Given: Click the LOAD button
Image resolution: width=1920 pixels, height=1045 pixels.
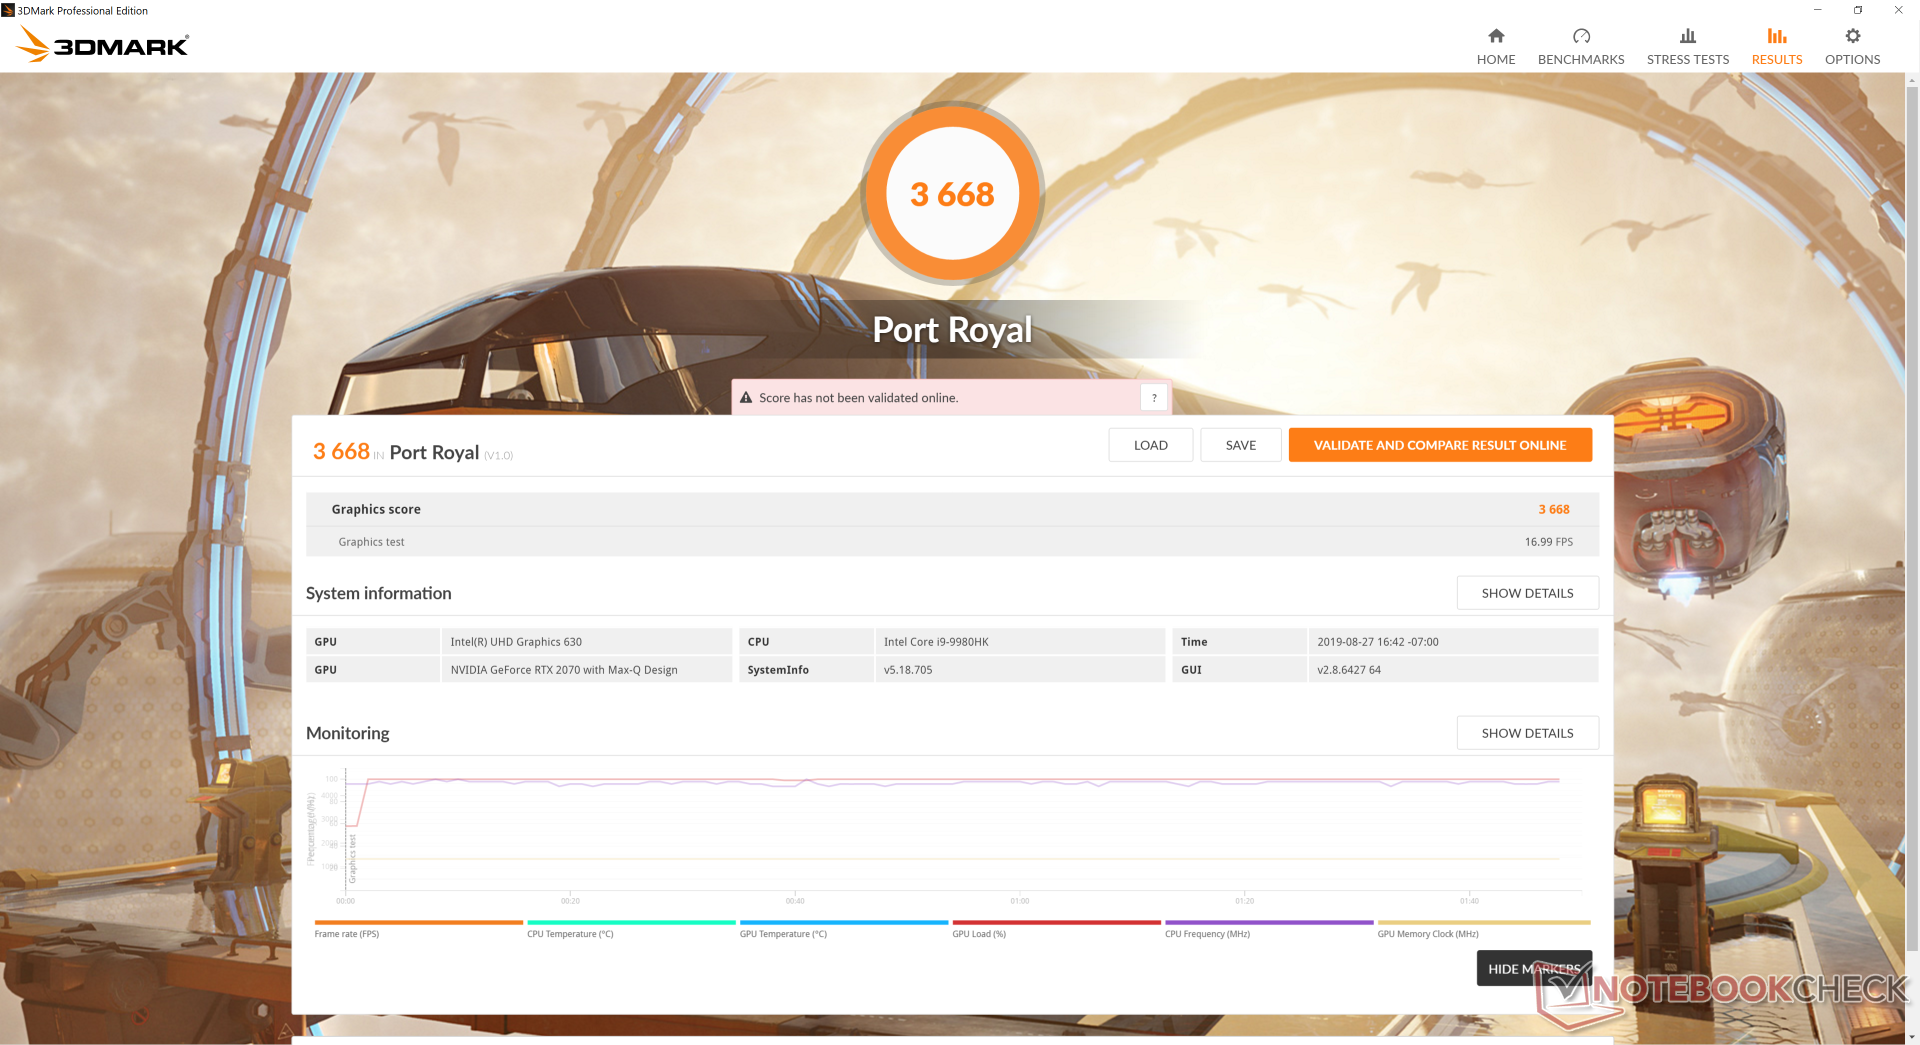Looking at the screenshot, I should 1151,445.
